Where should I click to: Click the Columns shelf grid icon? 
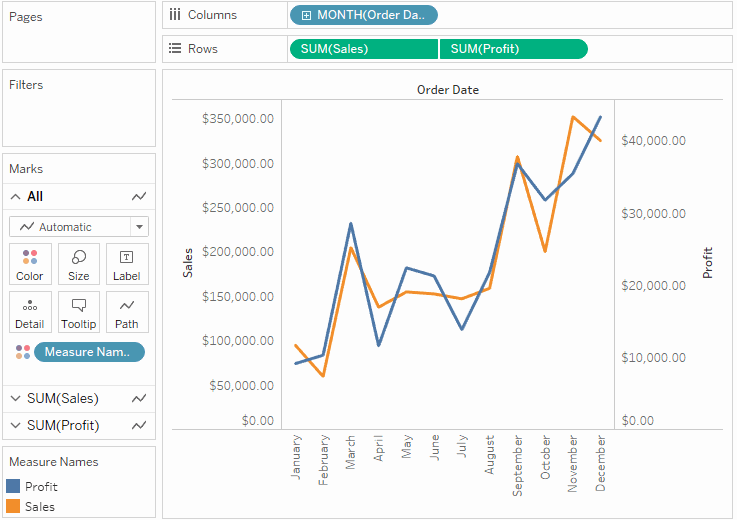point(175,15)
